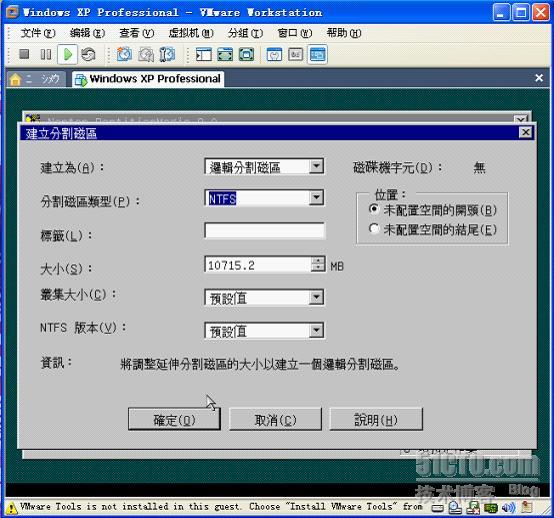The width and height of the screenshot is (554, 518).
Task: Click the Revert to snapshot icon
Action: click(x=146, y=54)
